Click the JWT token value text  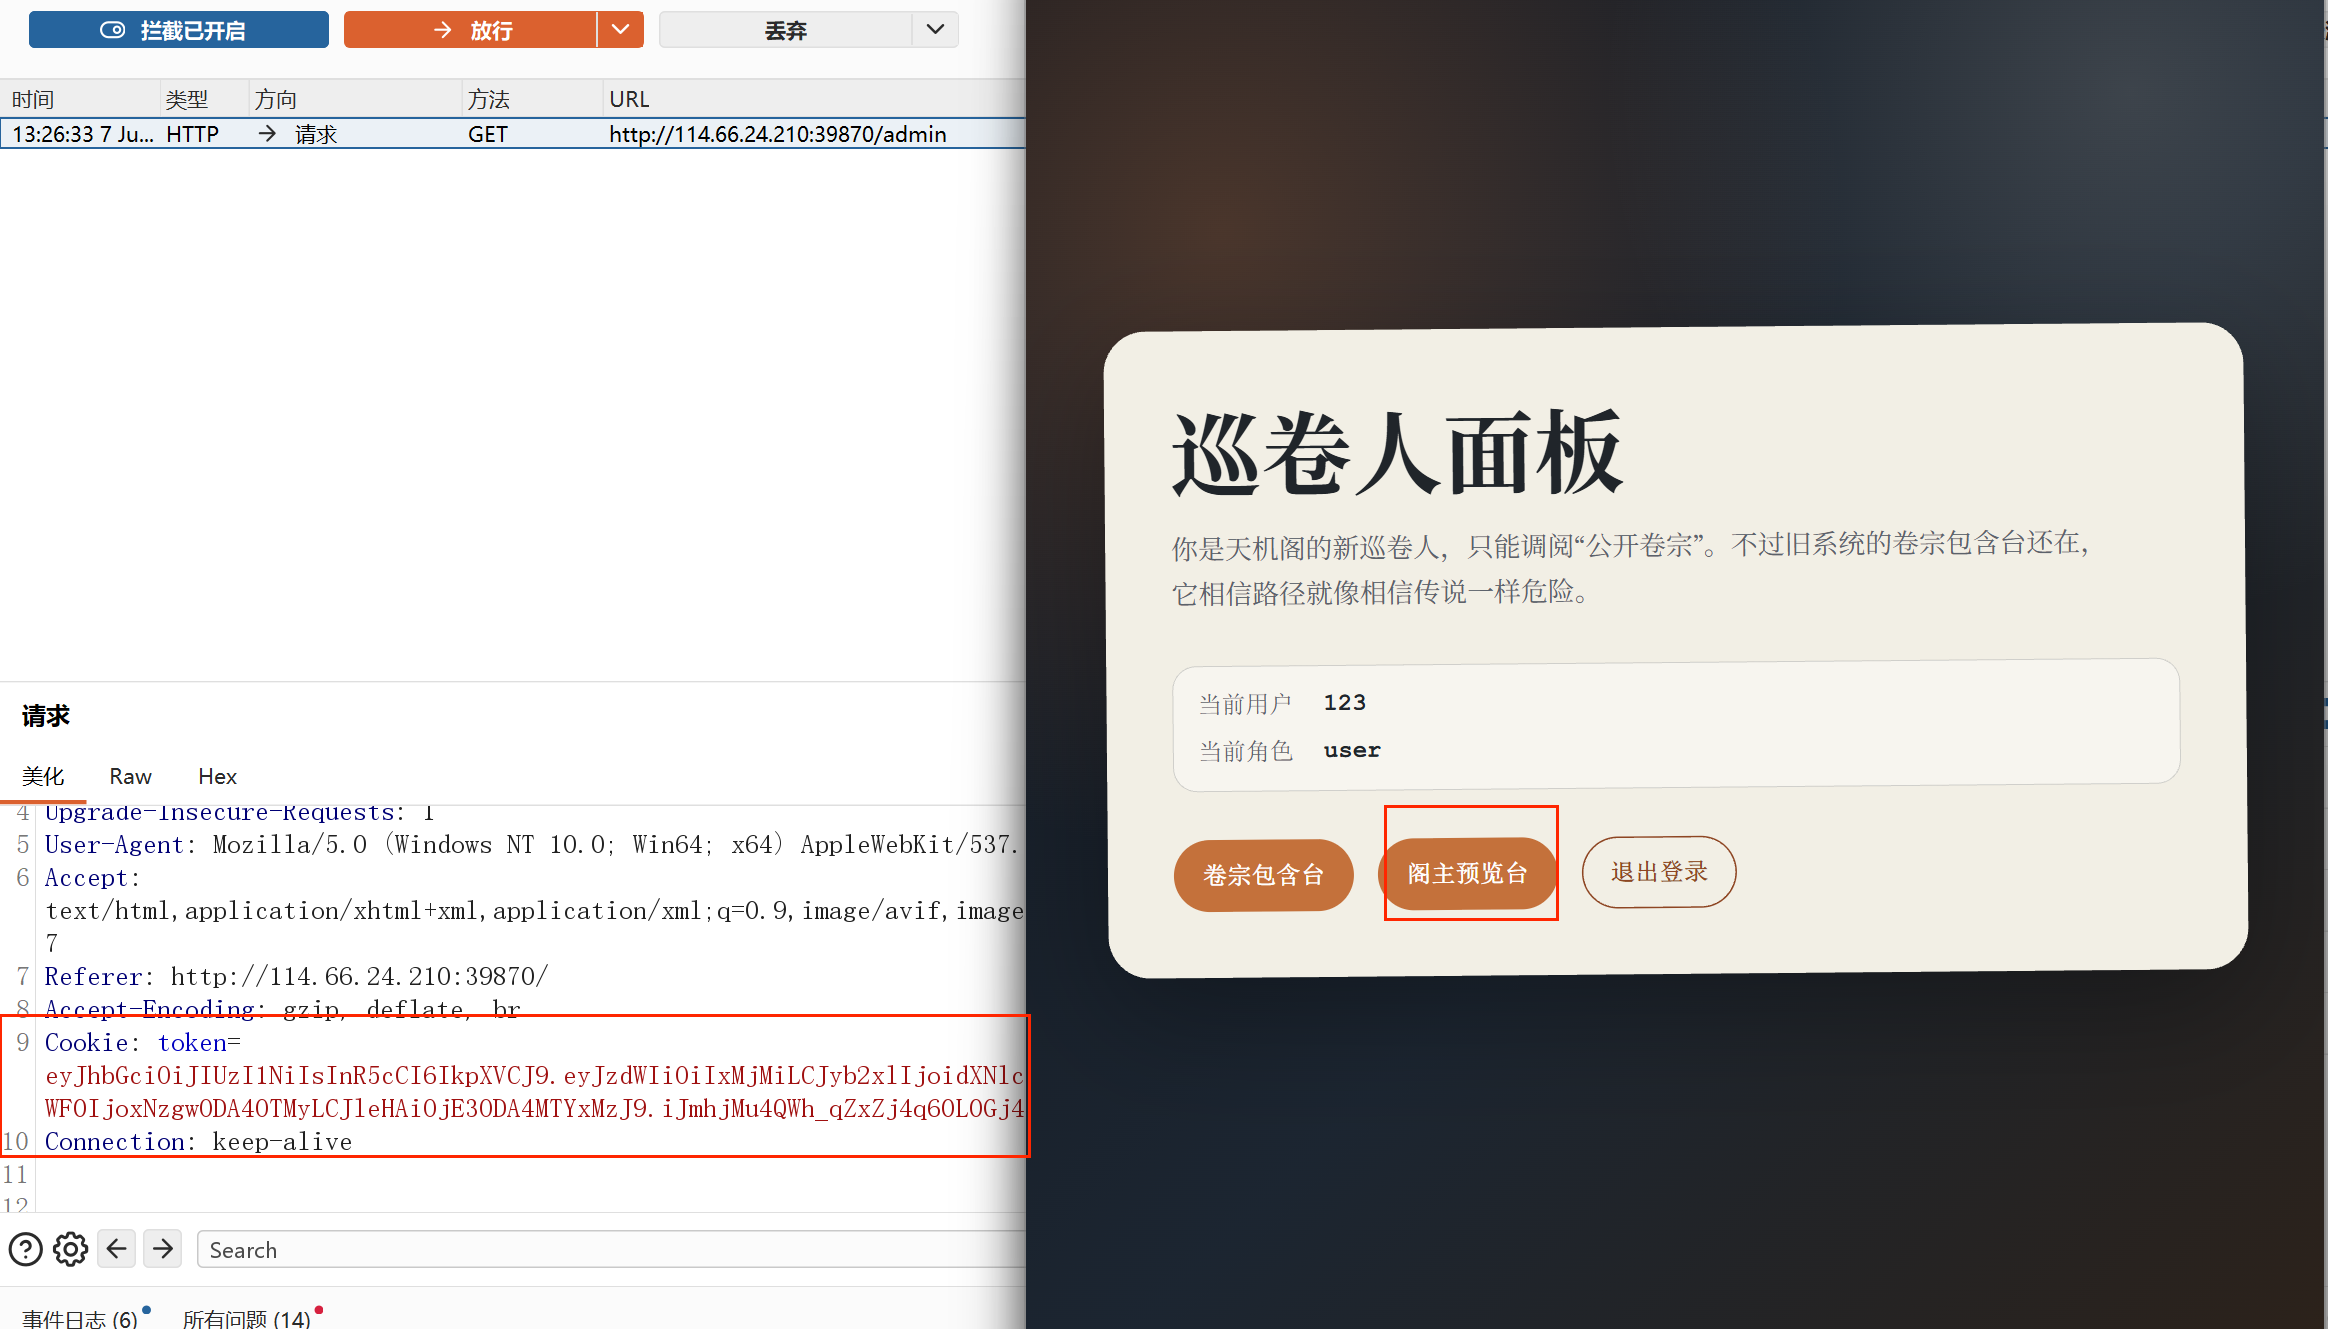coord(535,1092)
